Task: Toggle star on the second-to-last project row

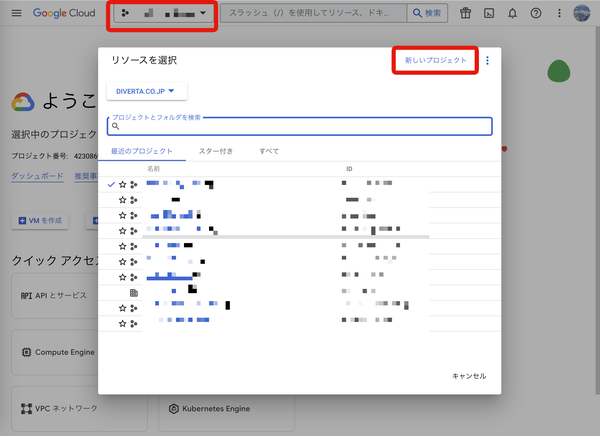Action: (x=122, y=308)
